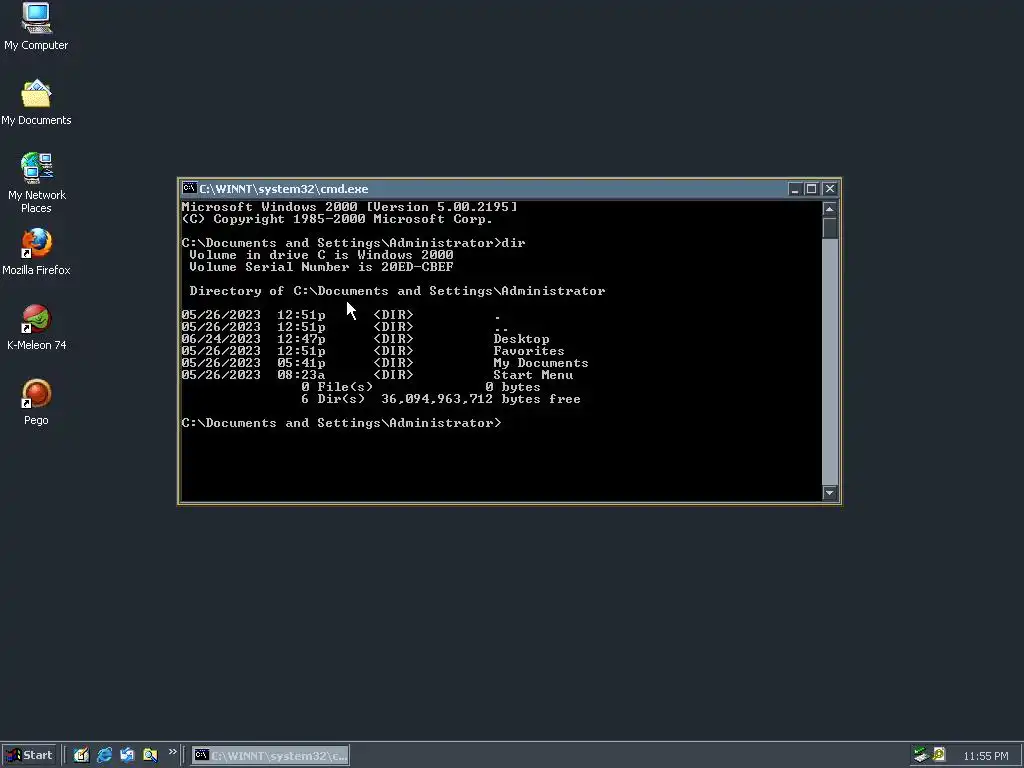Click the console scrollbar down arrow
The height and width of the screenshot is (768, 1024).
829,493
